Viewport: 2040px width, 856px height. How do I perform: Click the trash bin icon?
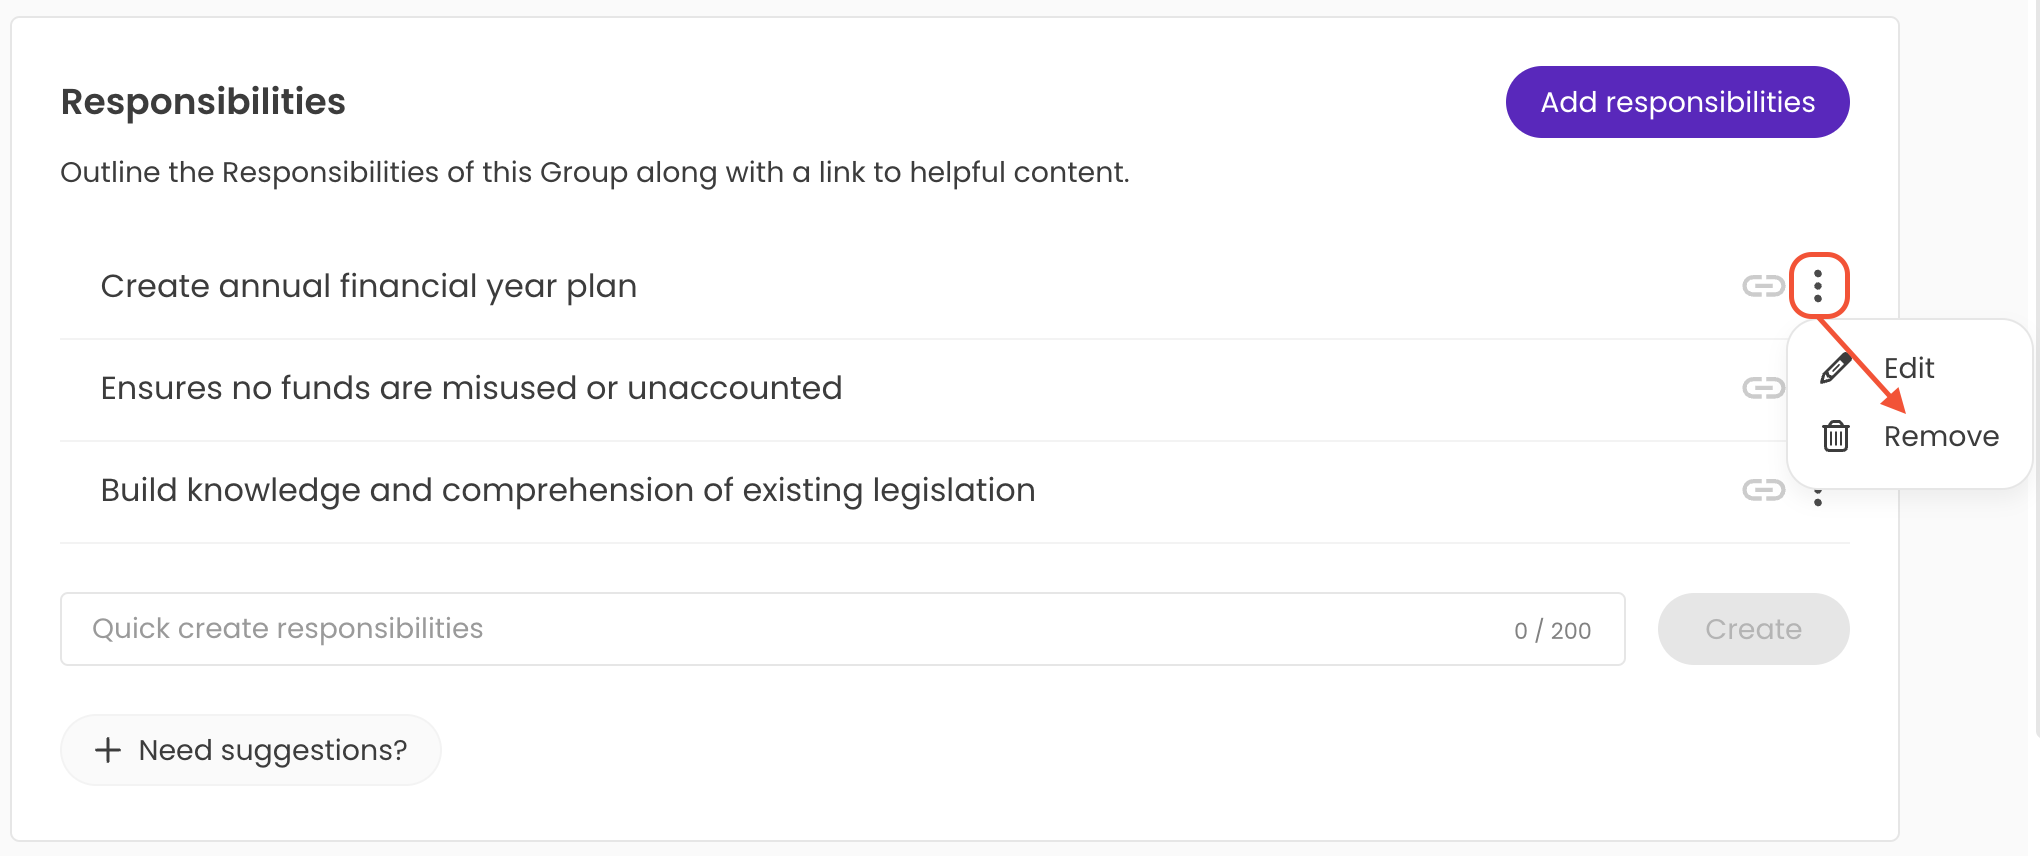(1836, 436)
